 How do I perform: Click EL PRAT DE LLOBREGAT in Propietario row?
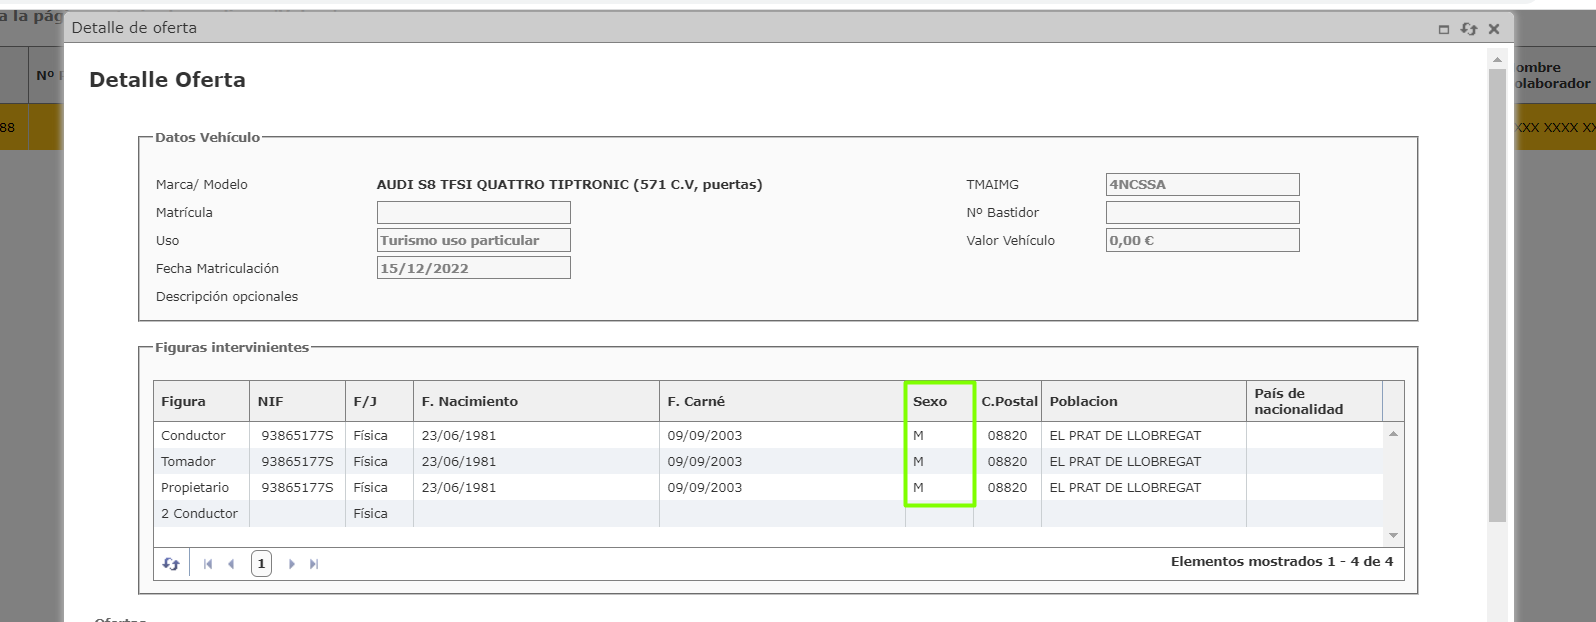tap(1125, 487)
